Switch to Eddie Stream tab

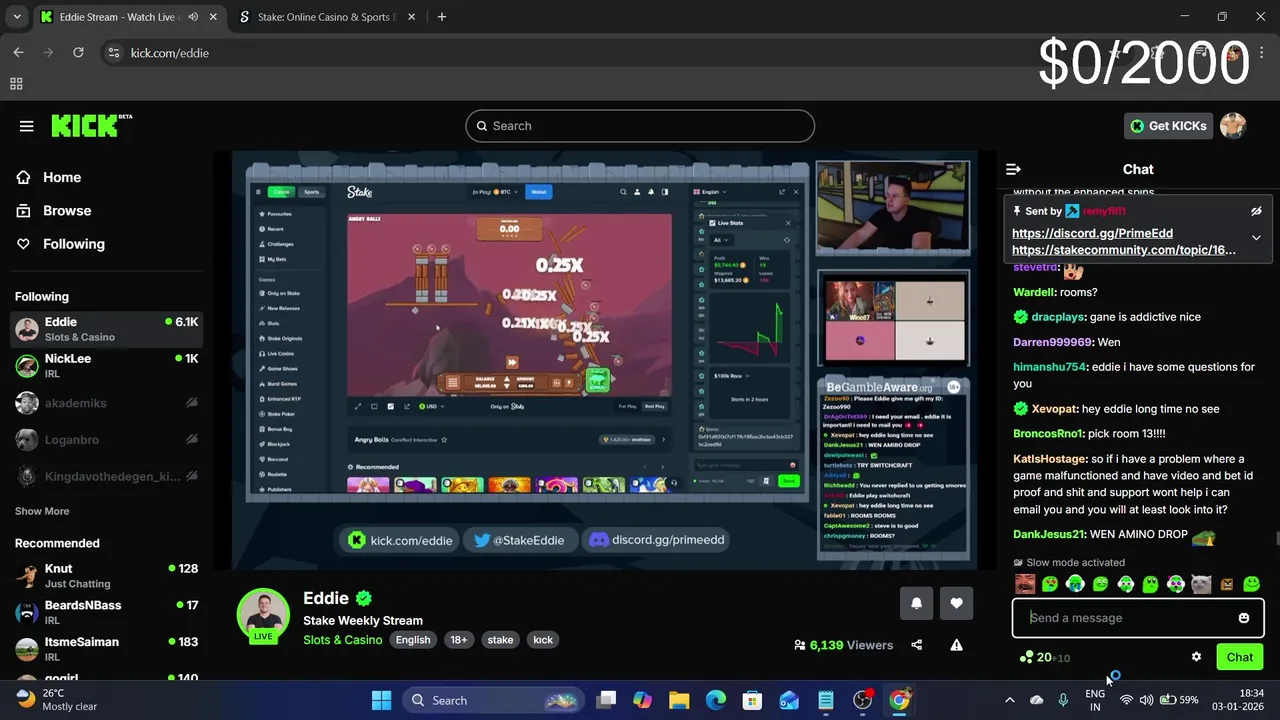click(128, 17)
